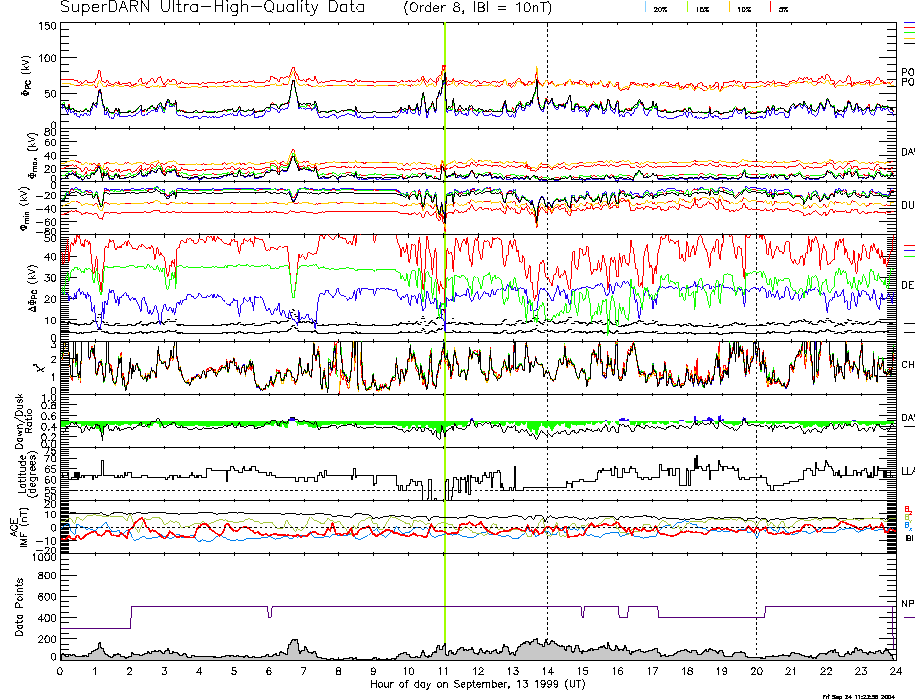Click hour tick label '4' on time axis
The width and height of the screenshot is (915, 700).
click(x=199, y=671)
